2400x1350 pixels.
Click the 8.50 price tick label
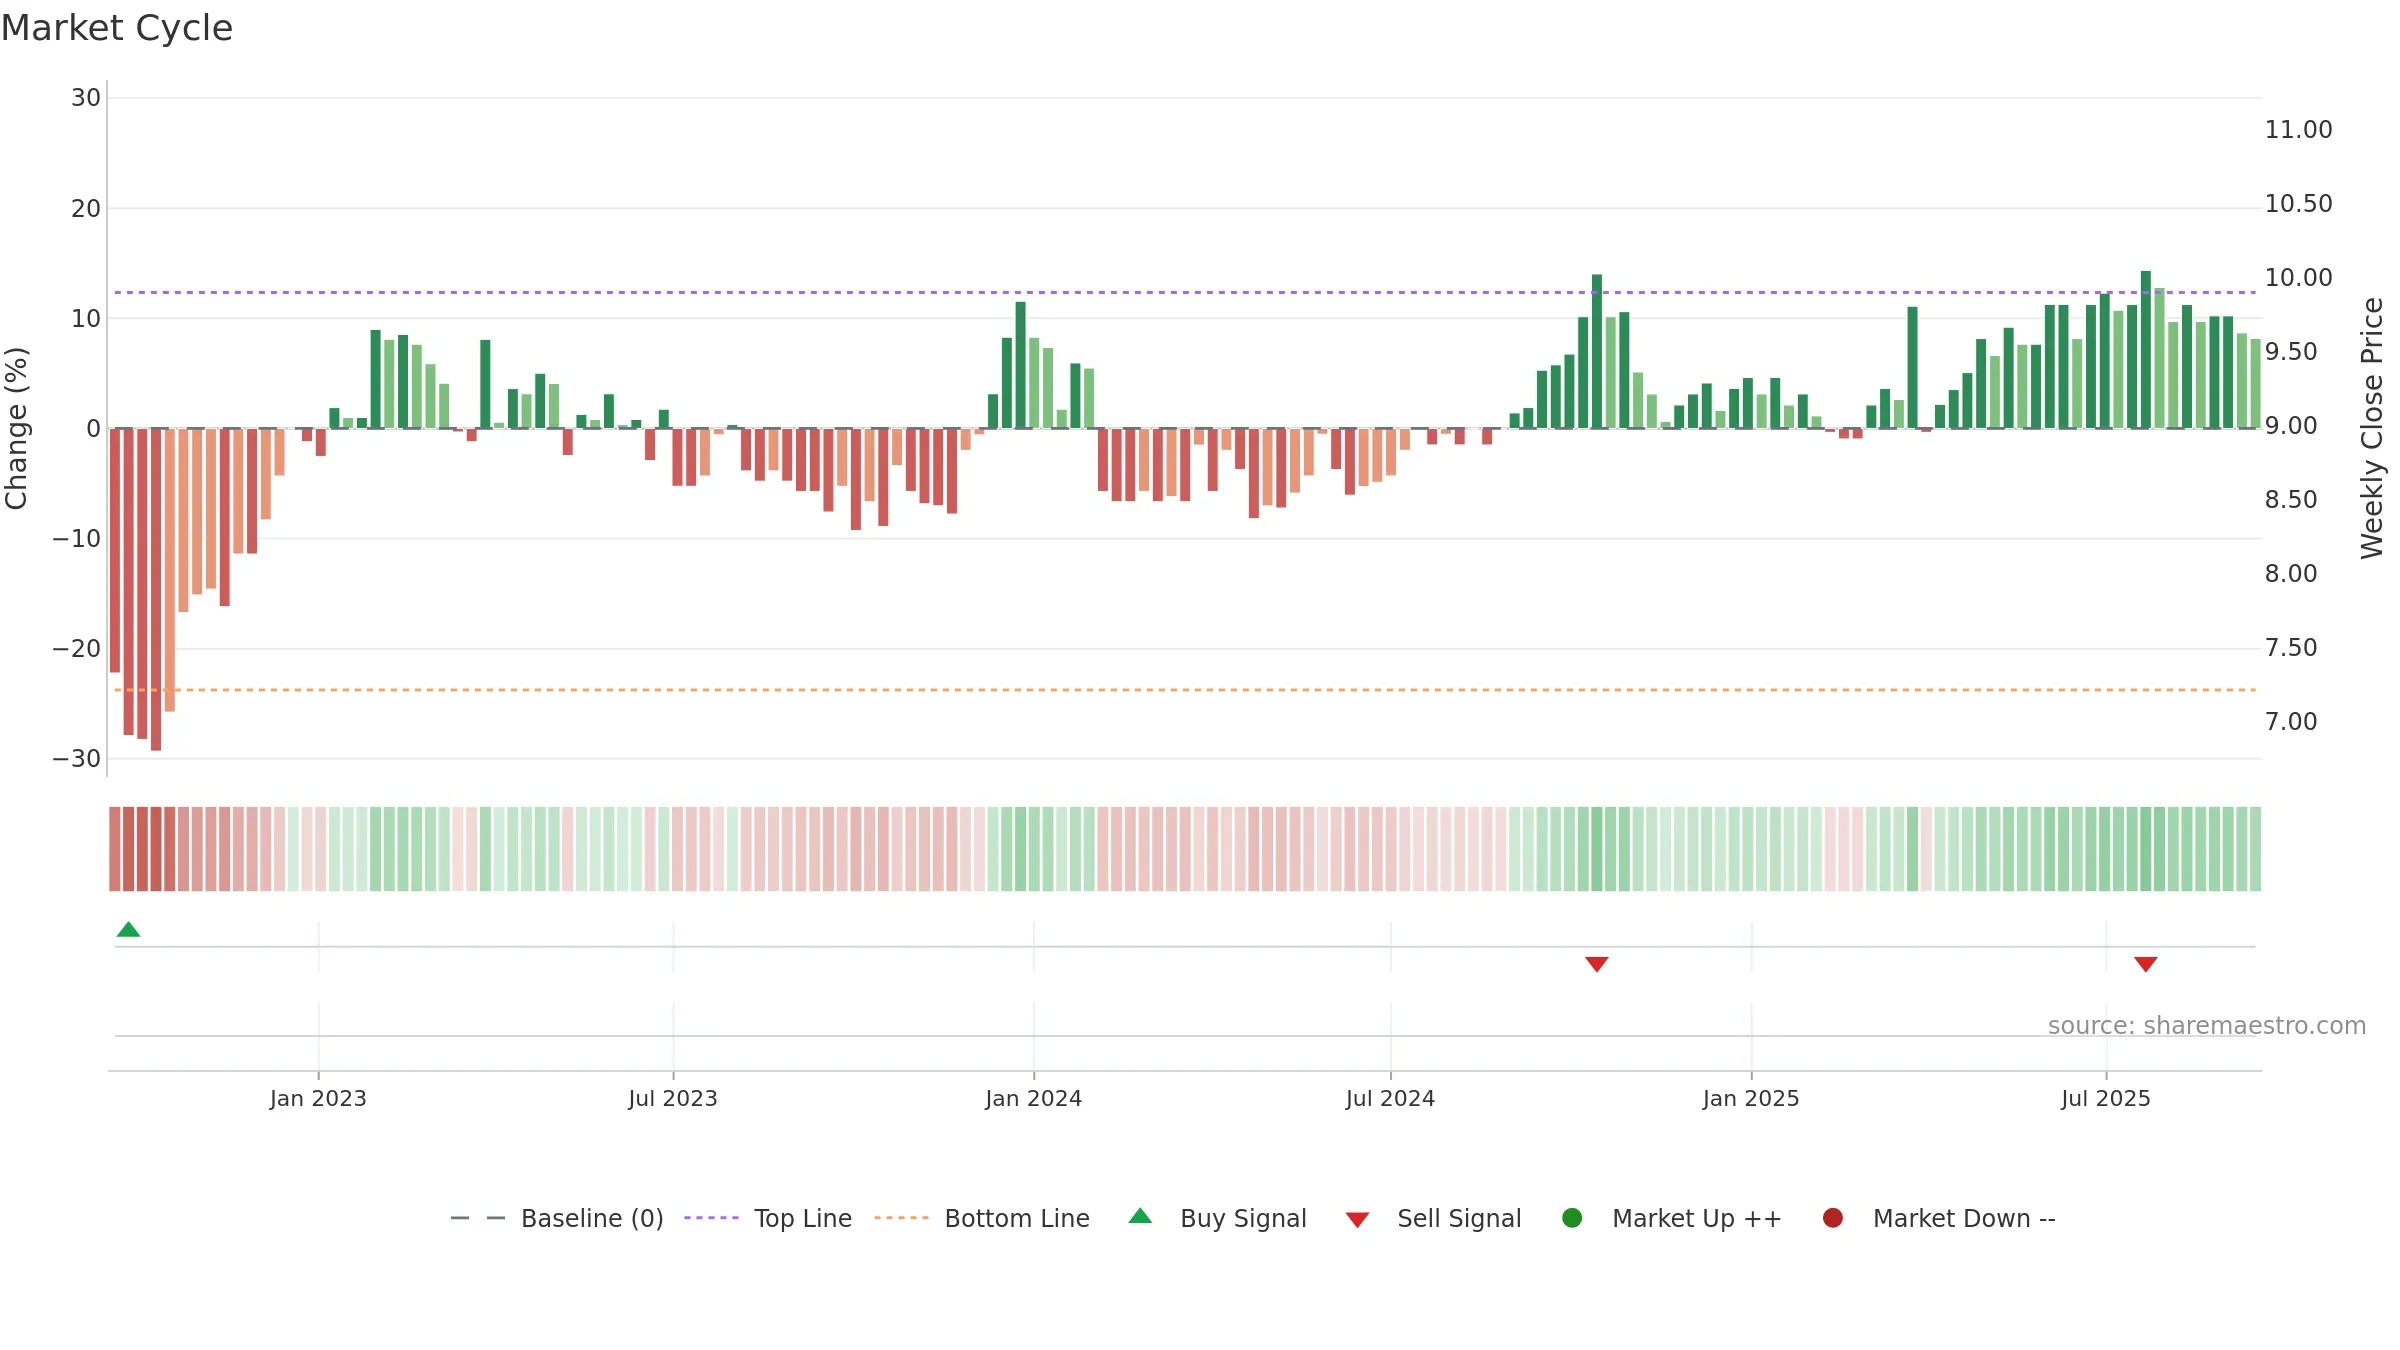(2291, 500)
